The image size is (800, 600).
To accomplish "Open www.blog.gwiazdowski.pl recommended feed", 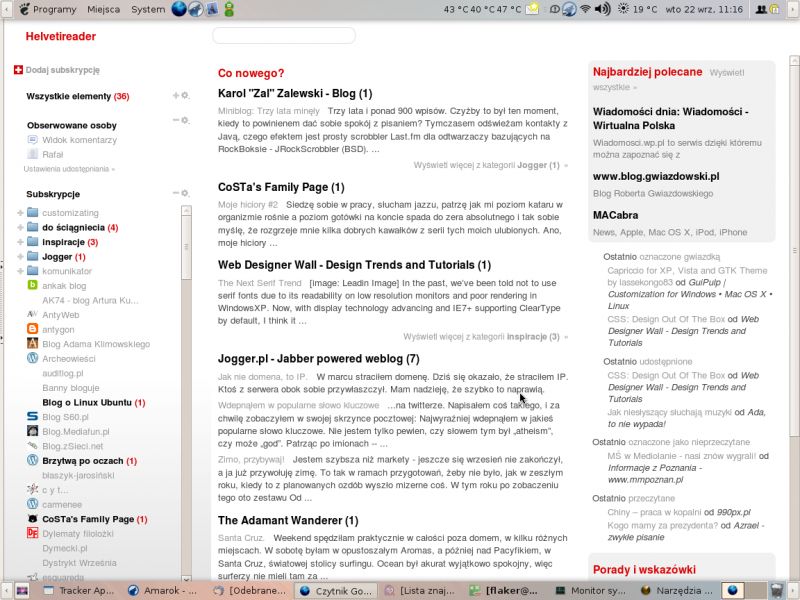I will pos(656,177).
